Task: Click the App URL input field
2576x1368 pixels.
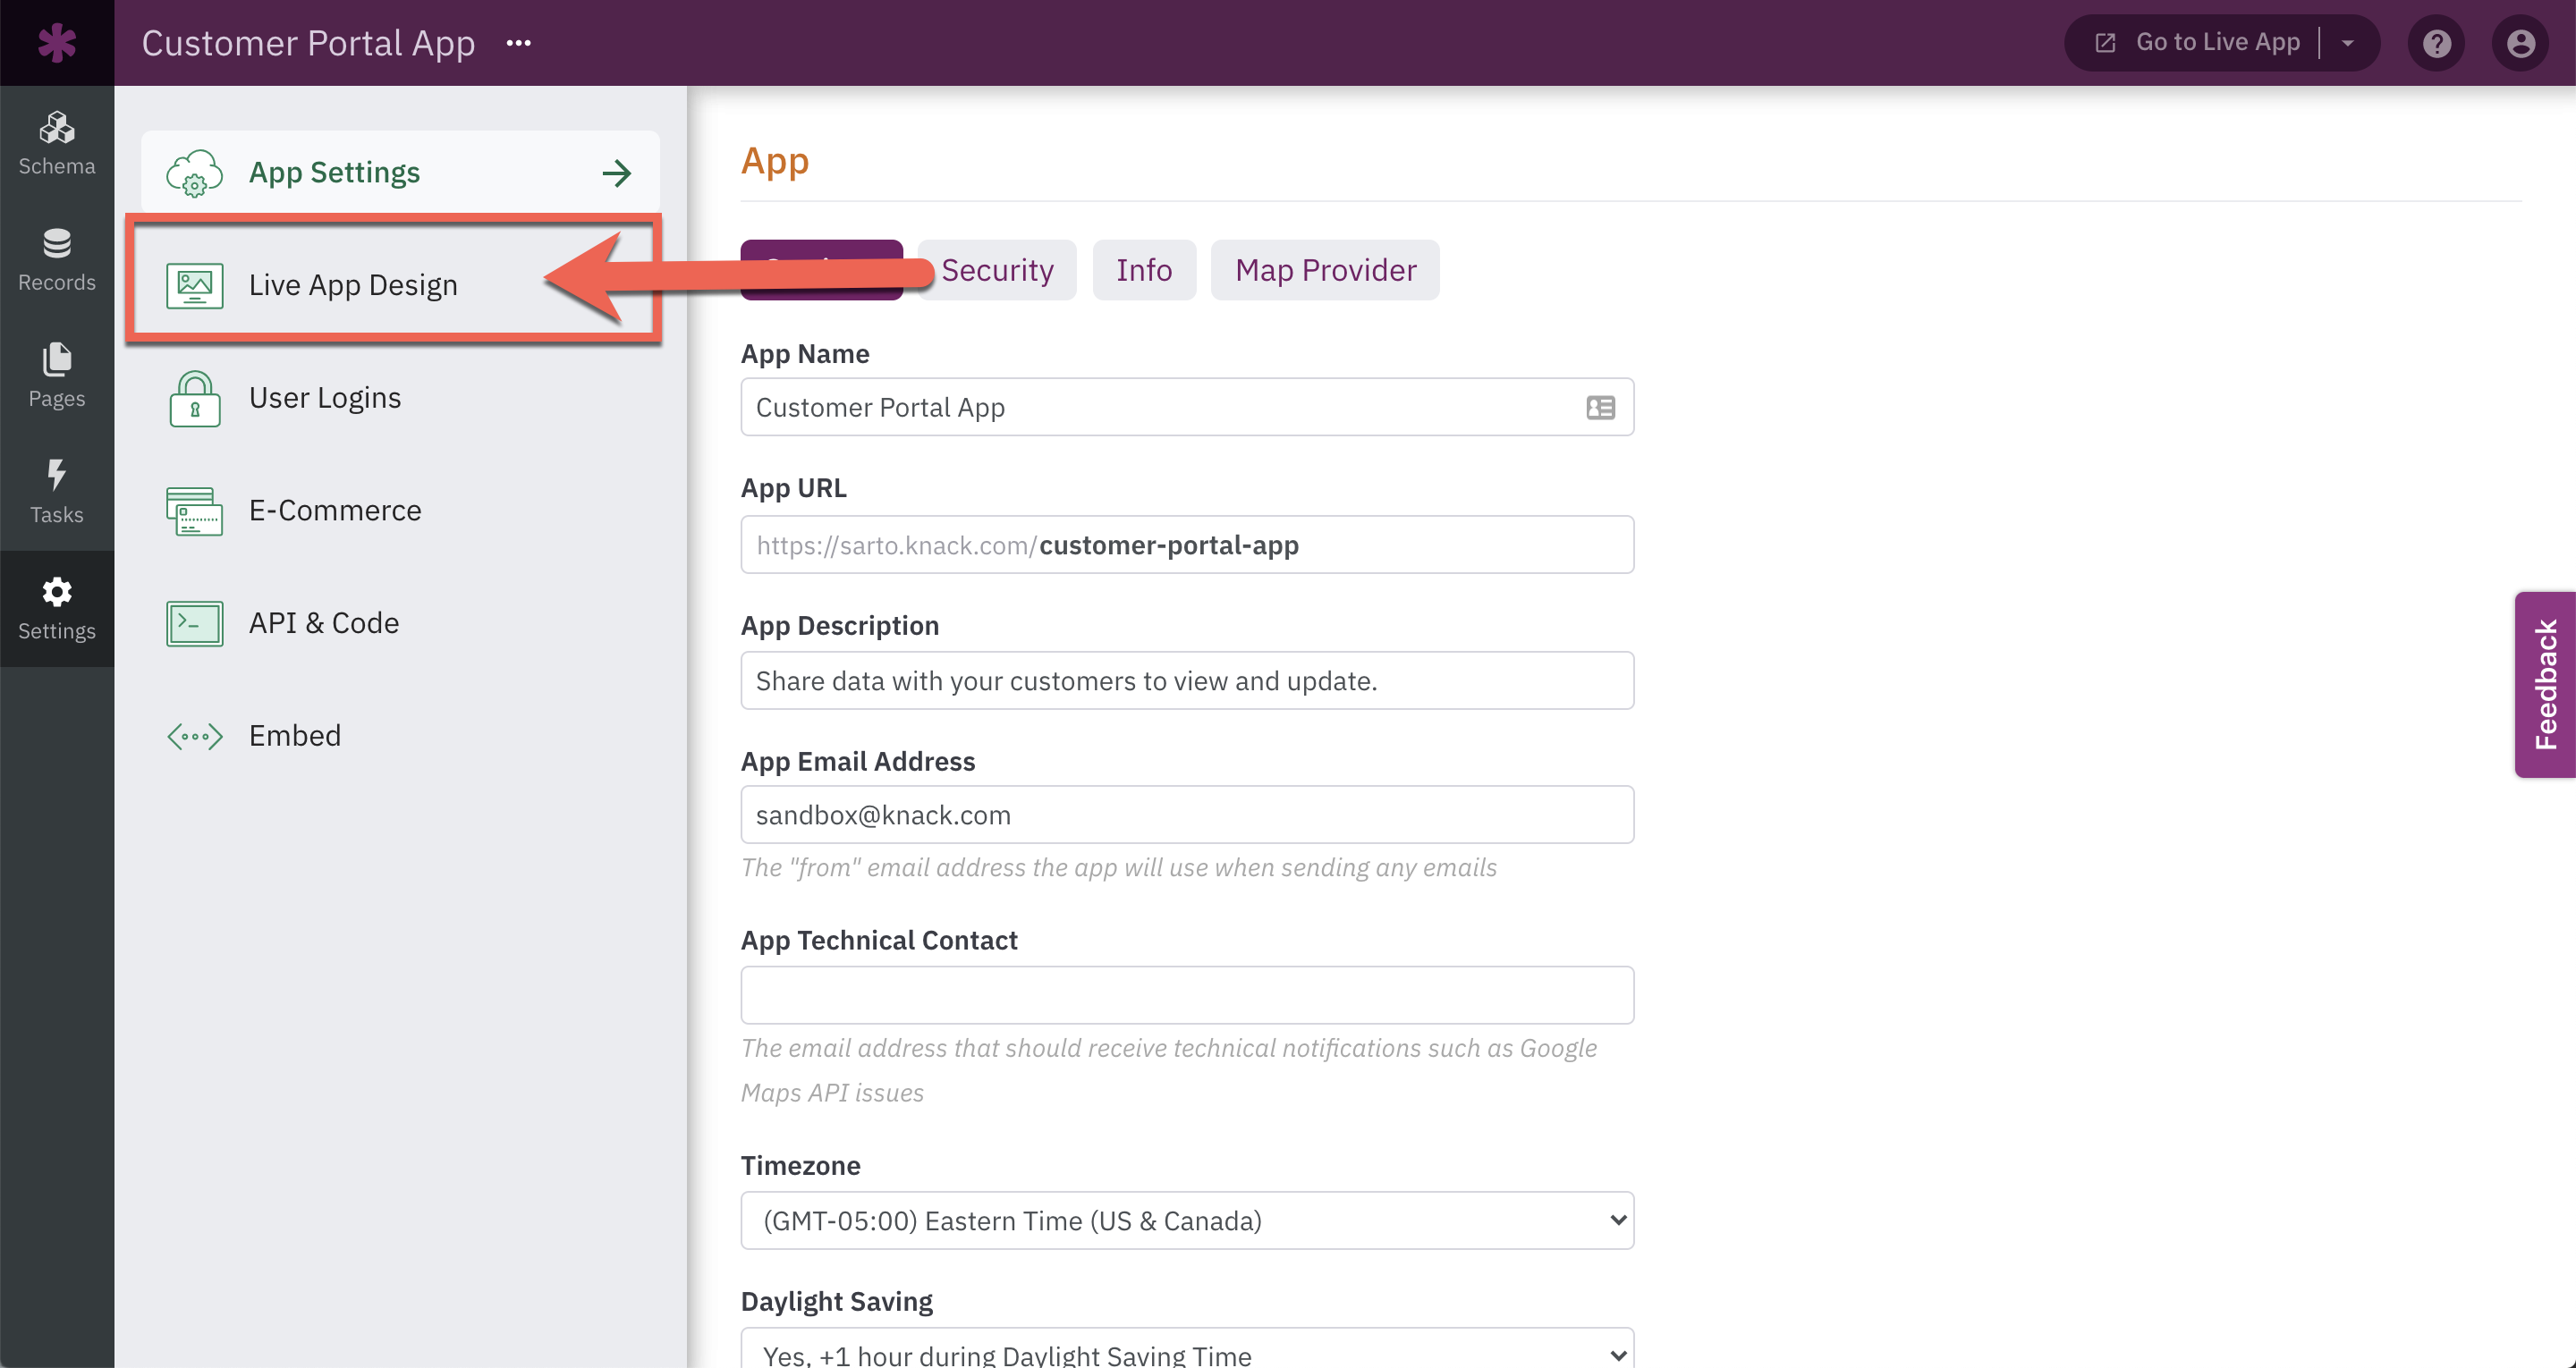Action: (1187, 545)
